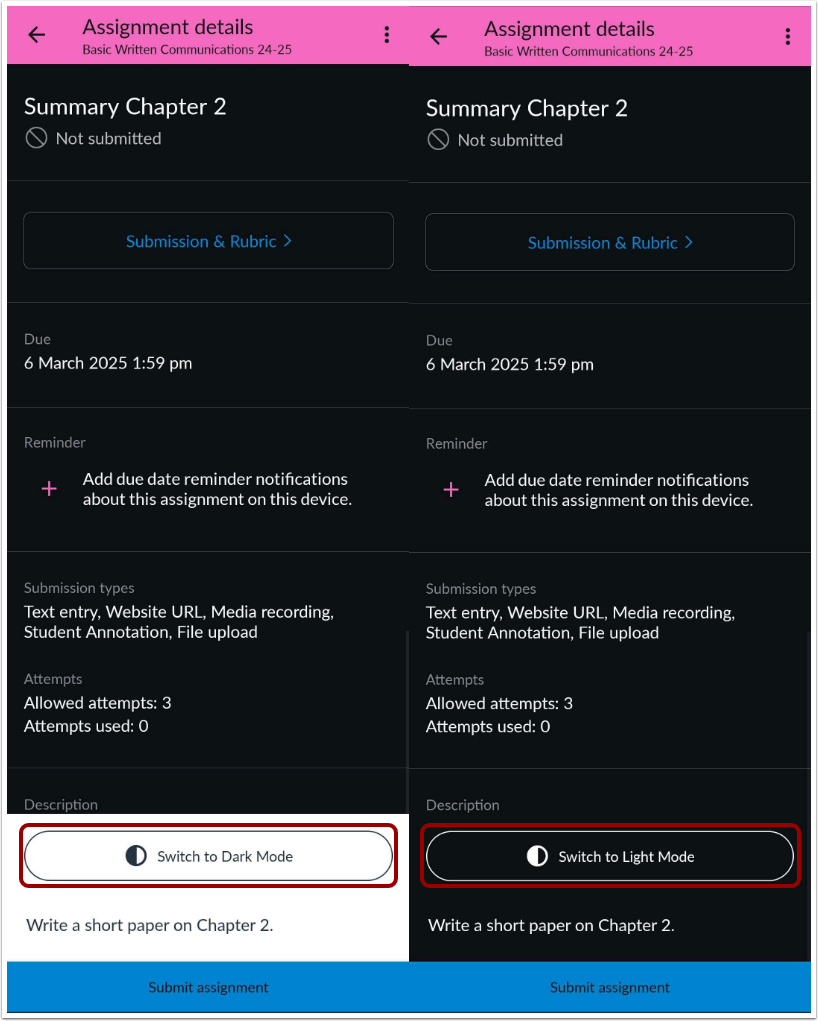Tap the back arrow in the header
This screenshot has width=818, height=1021.
[36, 35]
